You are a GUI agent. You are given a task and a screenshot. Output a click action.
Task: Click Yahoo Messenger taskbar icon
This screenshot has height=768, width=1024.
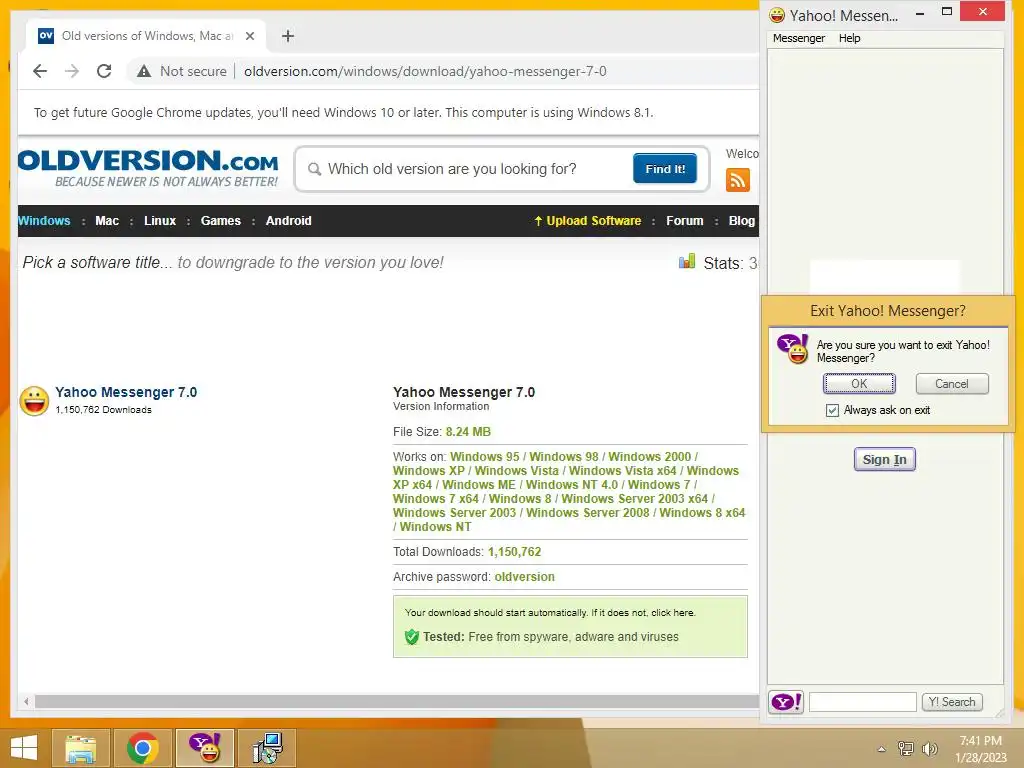205,748
